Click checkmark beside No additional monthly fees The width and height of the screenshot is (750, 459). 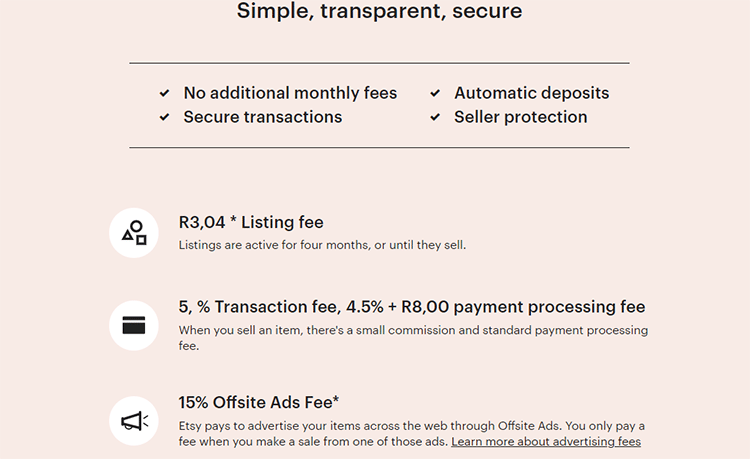[164, 93]
